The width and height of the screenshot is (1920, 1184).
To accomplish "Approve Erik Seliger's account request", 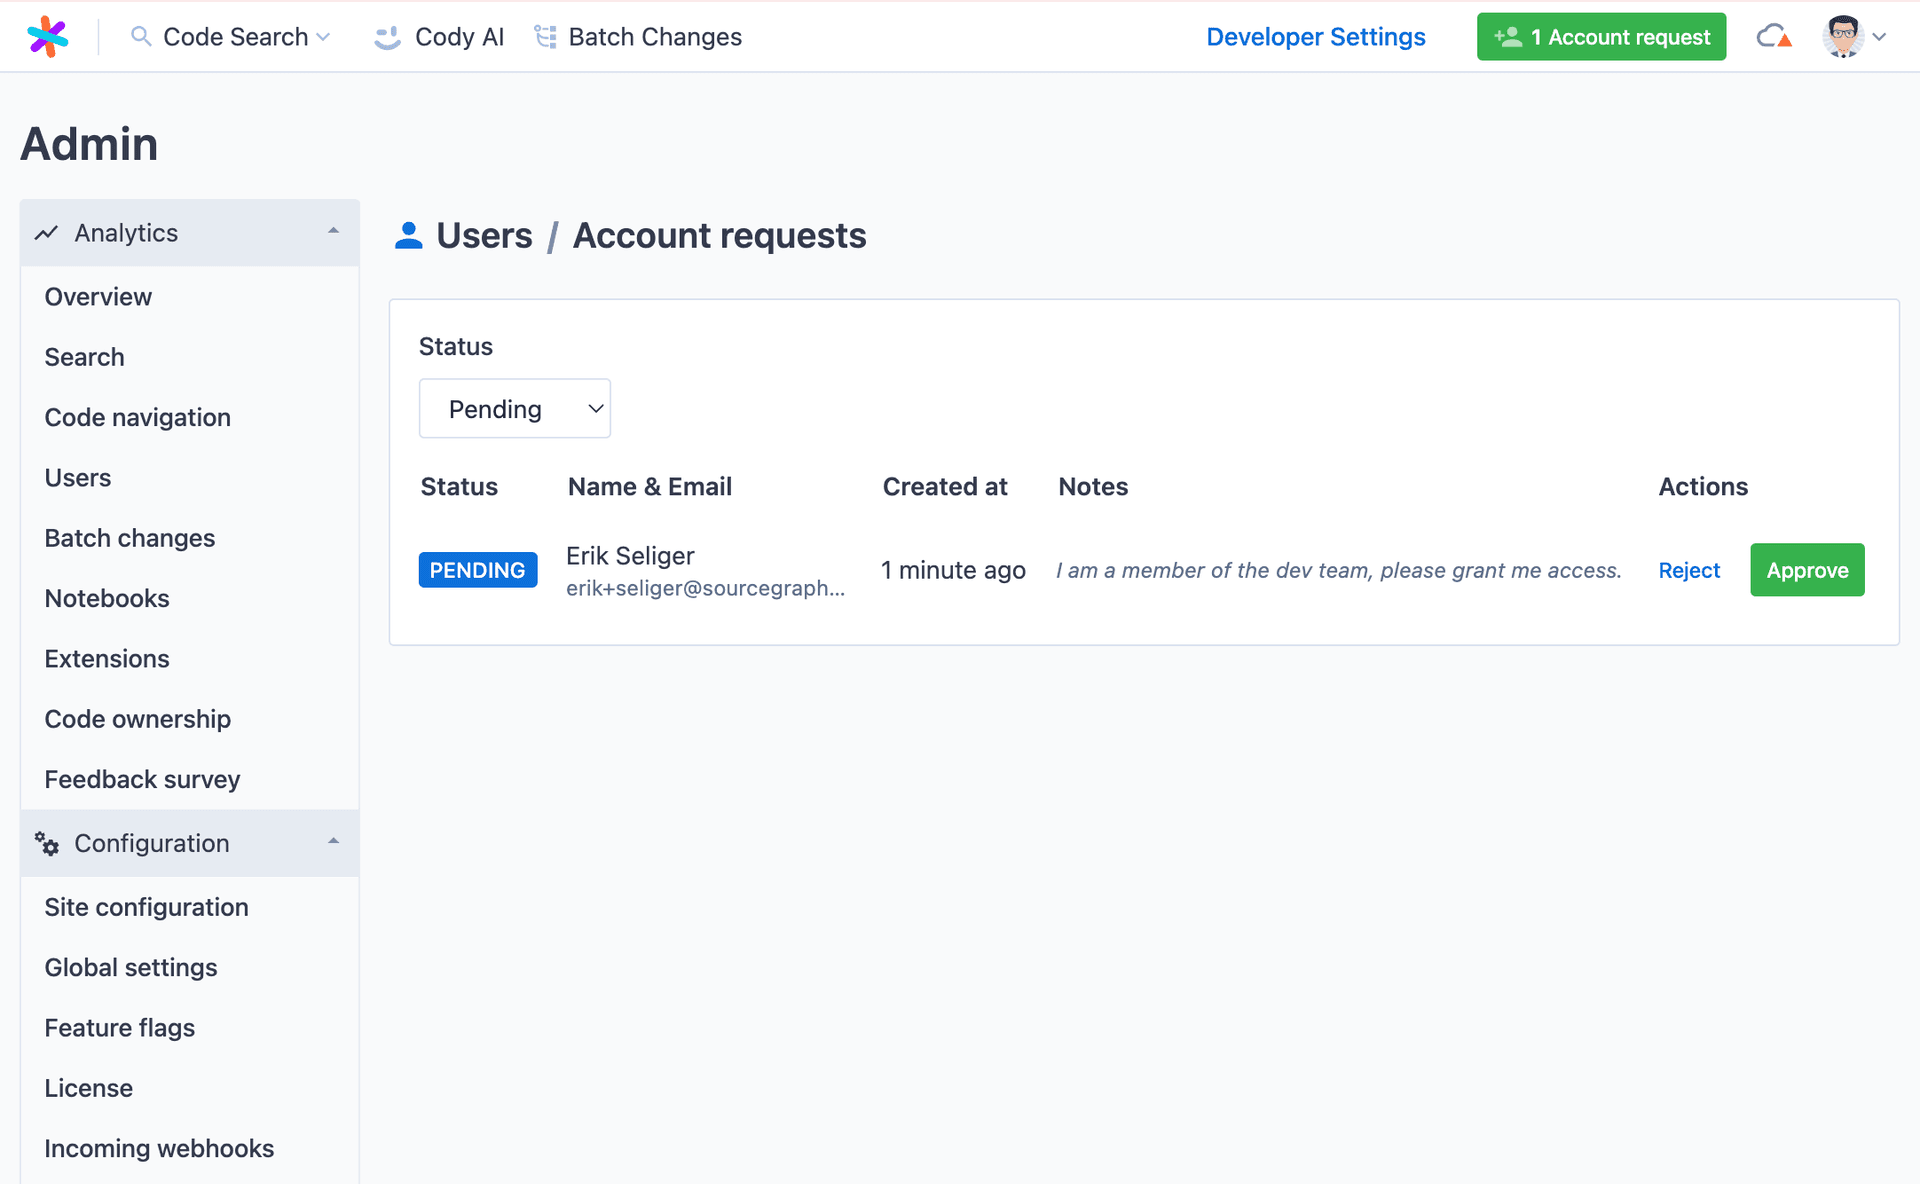I will (1807, 570).
